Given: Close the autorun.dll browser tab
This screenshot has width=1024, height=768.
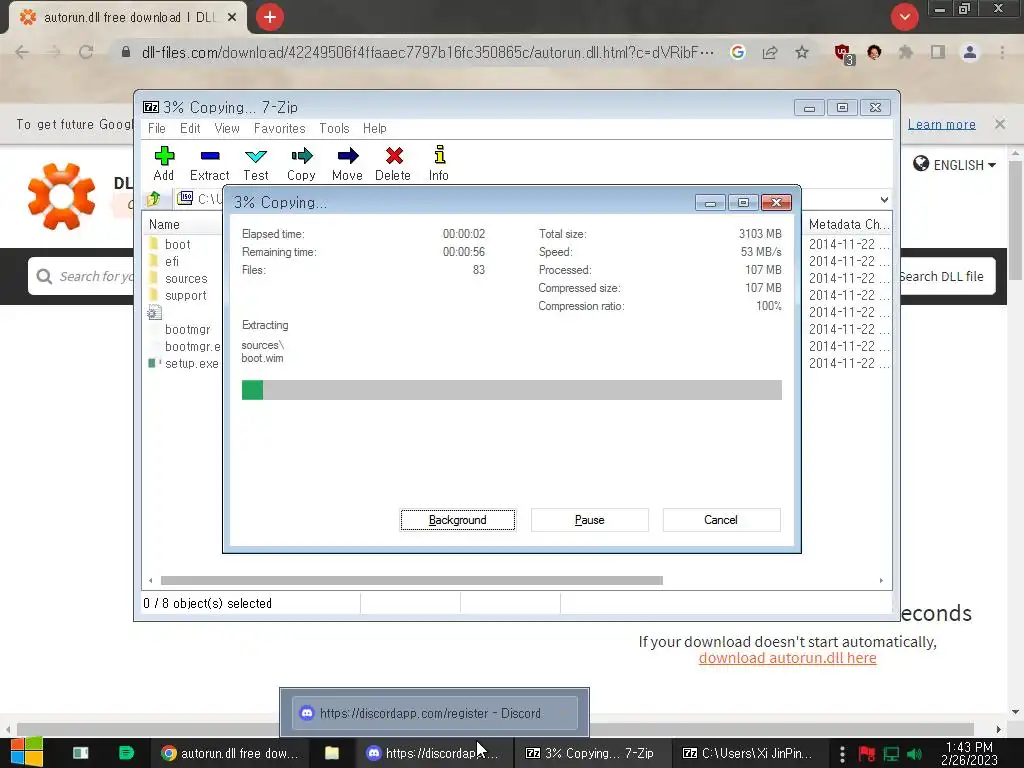Looking at the screenshot, I should [x=232, y=18].
